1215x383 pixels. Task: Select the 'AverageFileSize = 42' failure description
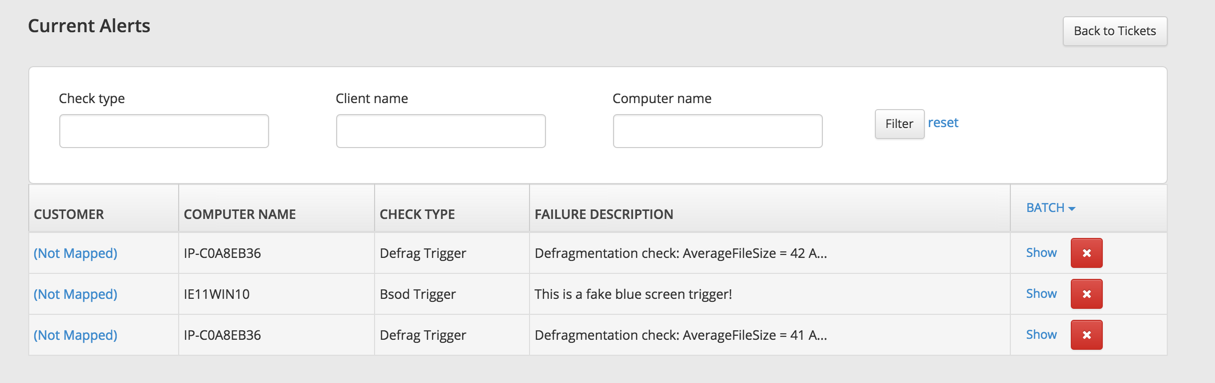coord(681,253)
